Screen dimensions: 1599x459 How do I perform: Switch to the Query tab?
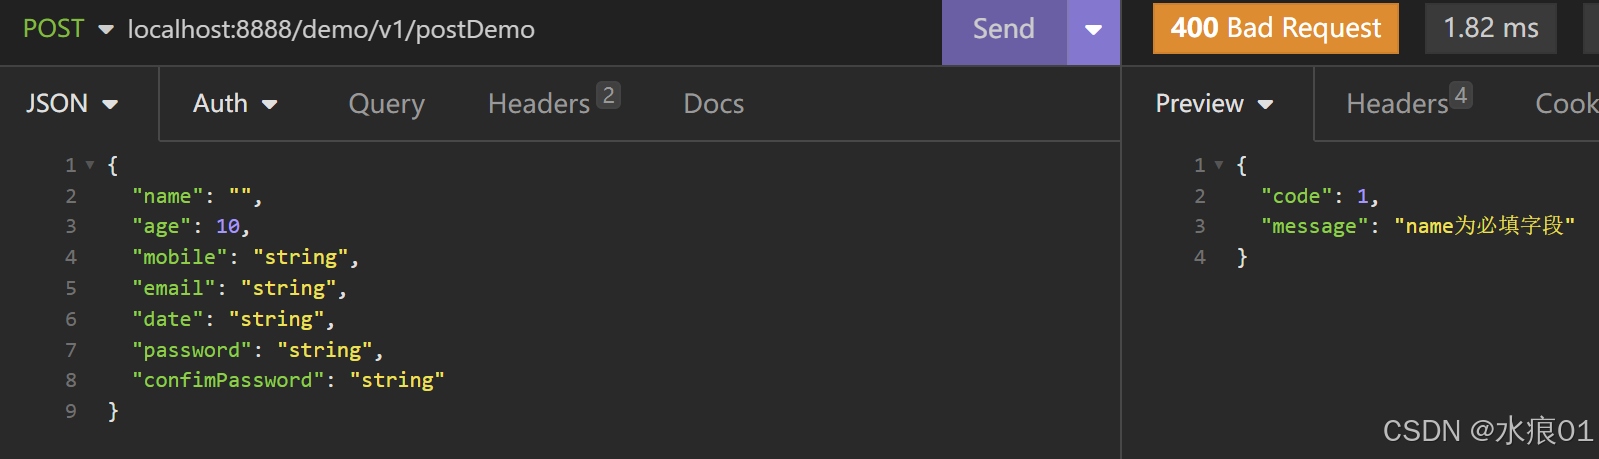(x=387, y=104)
